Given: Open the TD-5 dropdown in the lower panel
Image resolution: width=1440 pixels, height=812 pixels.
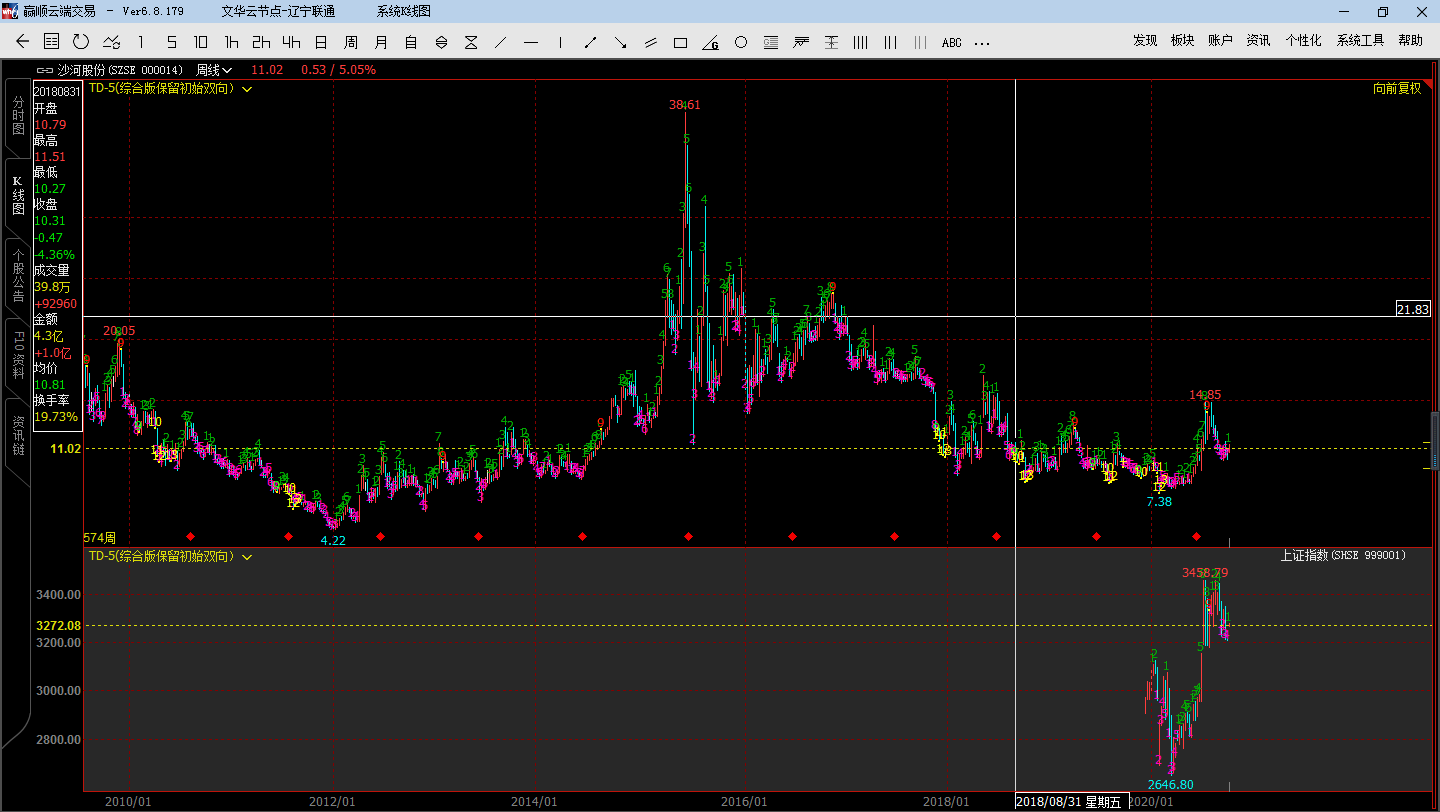Looking at the screenshot, I should (247, 556).
